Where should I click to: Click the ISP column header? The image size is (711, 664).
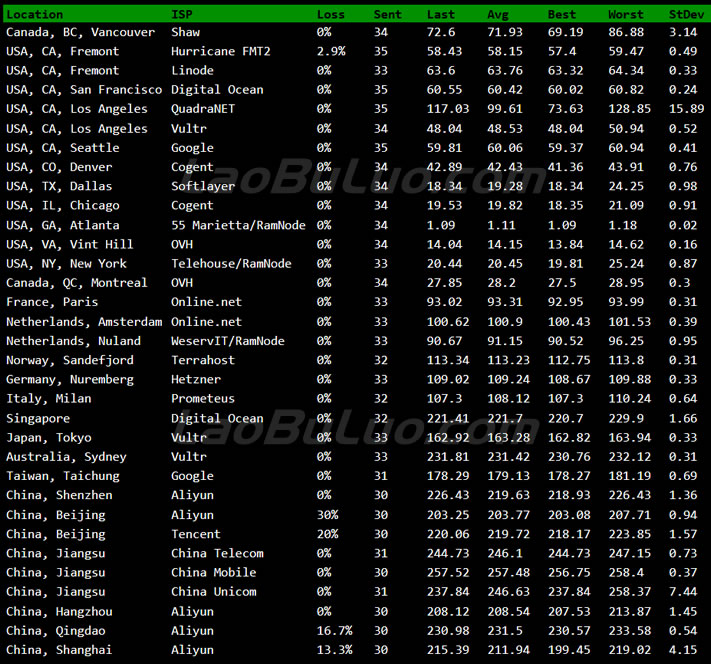pyautogui.click(x=182, y=15)
